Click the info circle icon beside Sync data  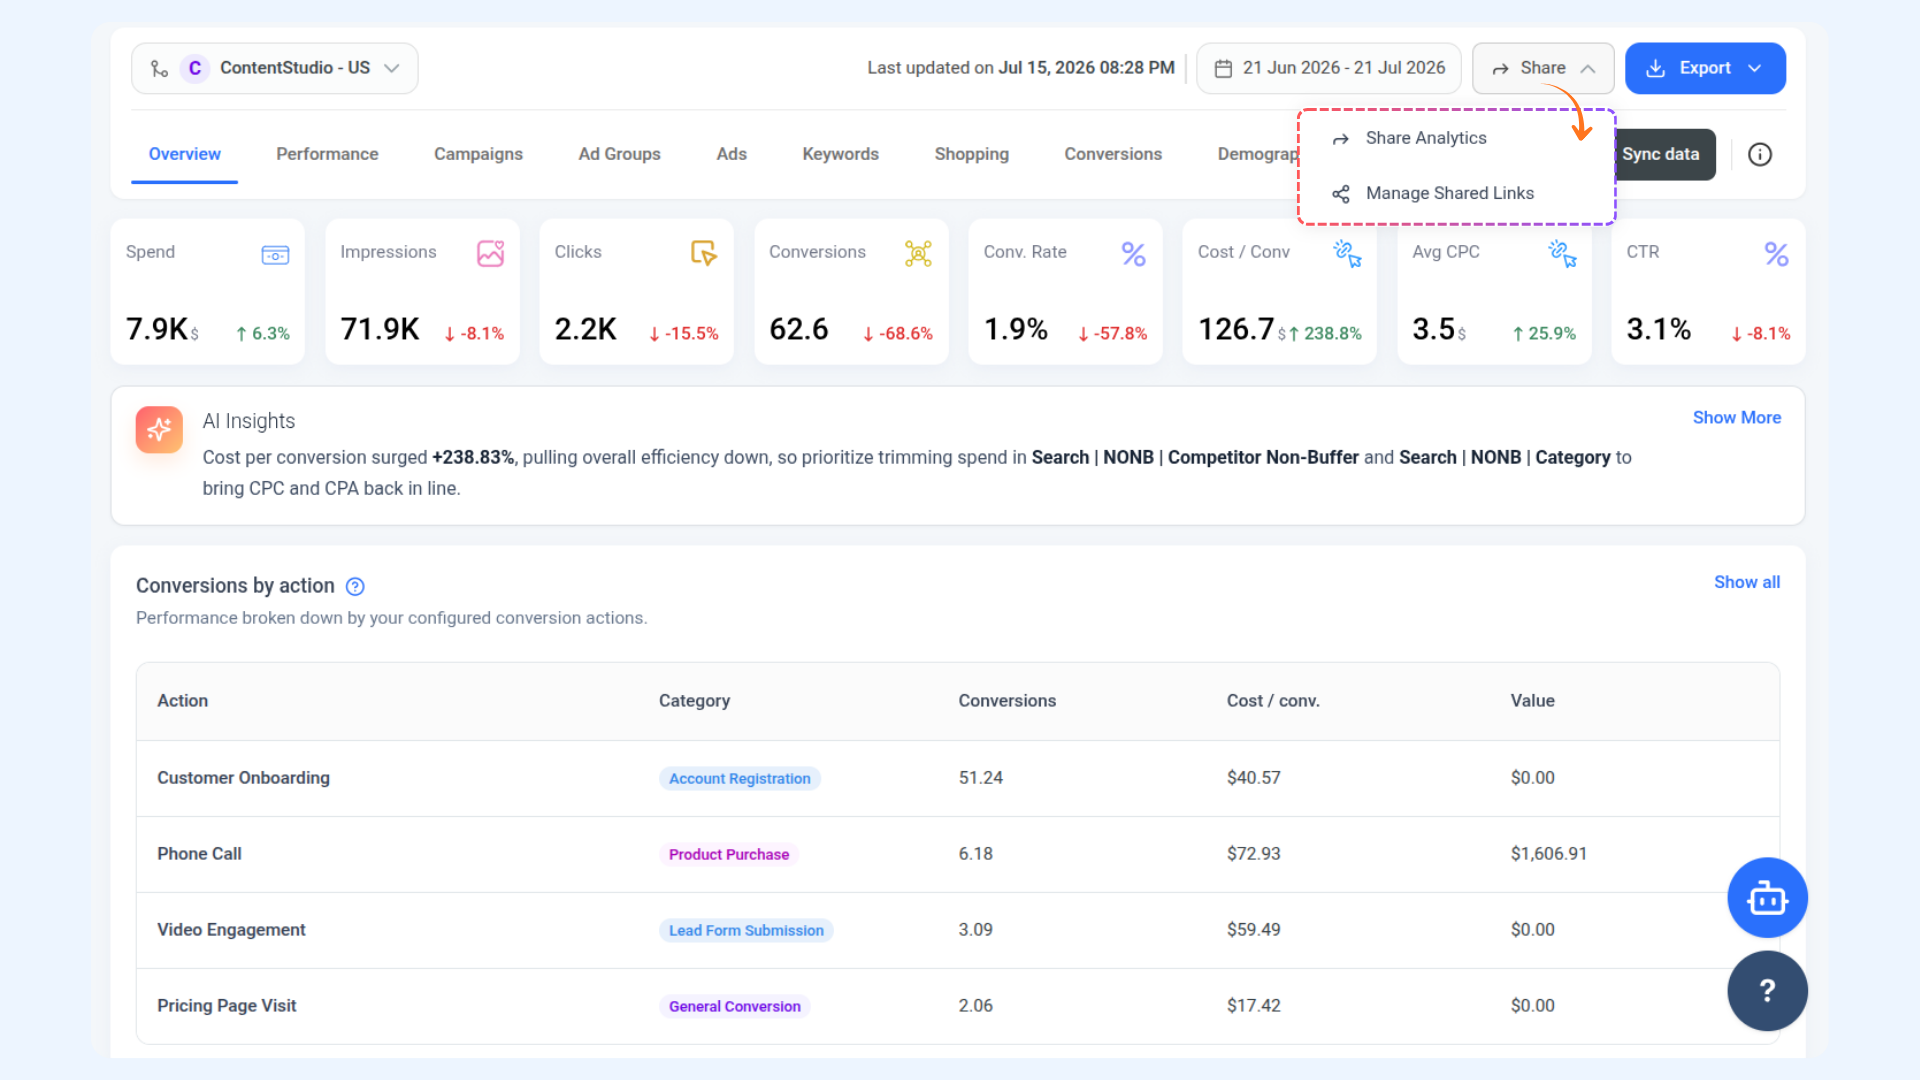click(x=1760, y=154)
